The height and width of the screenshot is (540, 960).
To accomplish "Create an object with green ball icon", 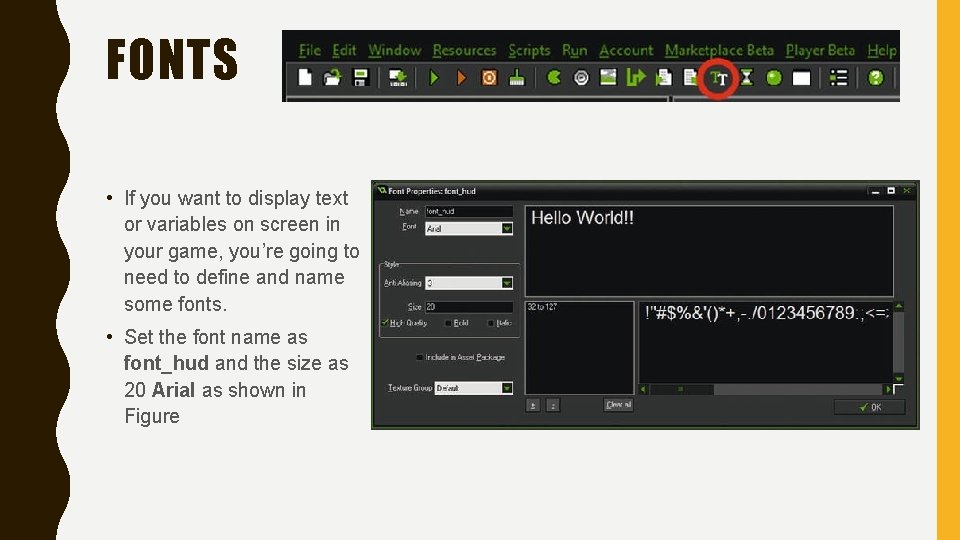I will [774, 78].
